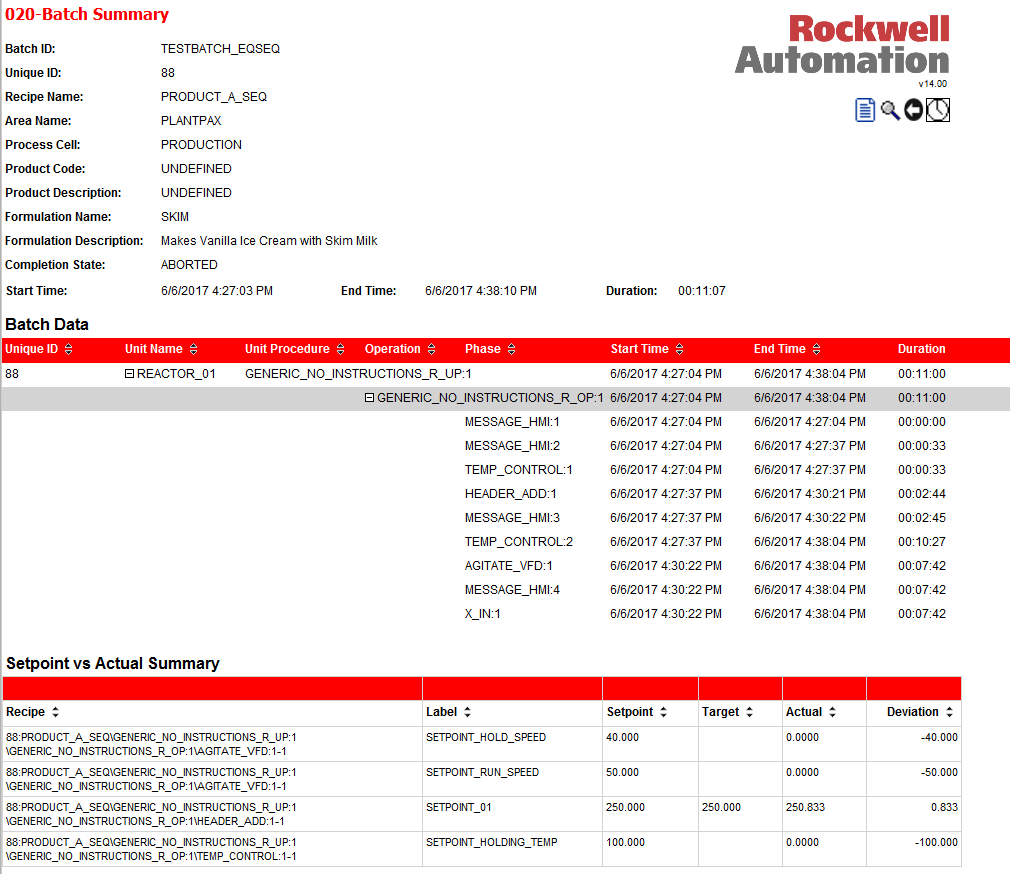
Task: Collapse GENERIC_NO_INSTRUCTIONS_R_OP:1 operation row
Action: tap(369, 398)
